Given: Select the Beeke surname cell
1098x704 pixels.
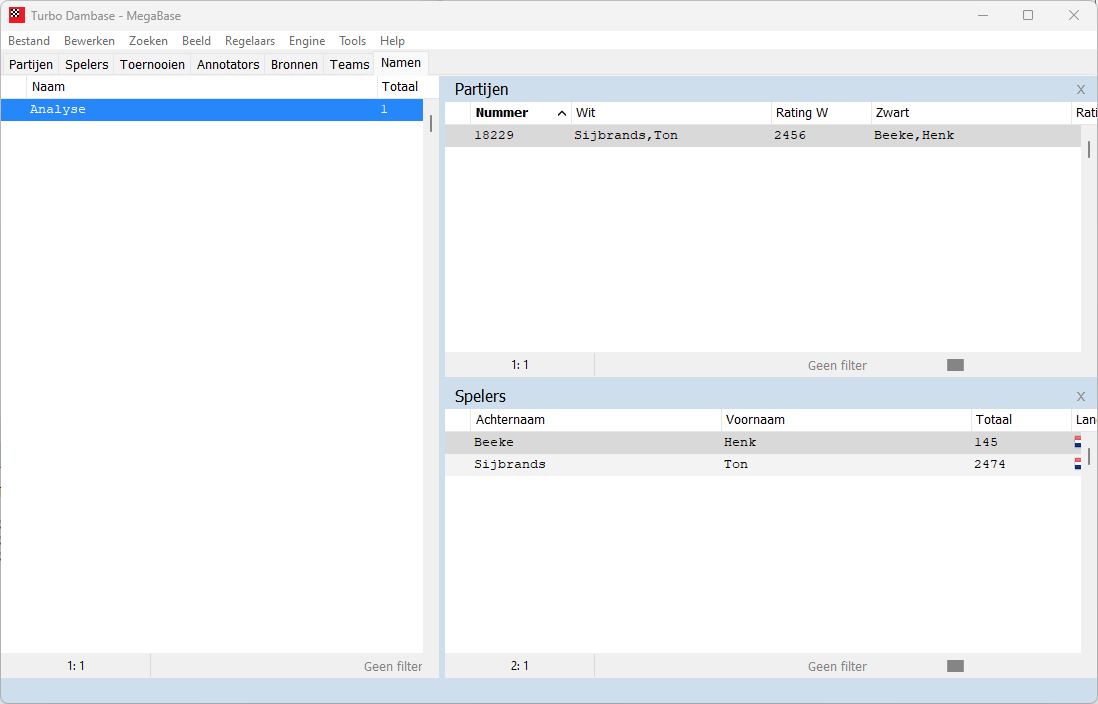Looking at the screenshot, I should pos(494,442).
